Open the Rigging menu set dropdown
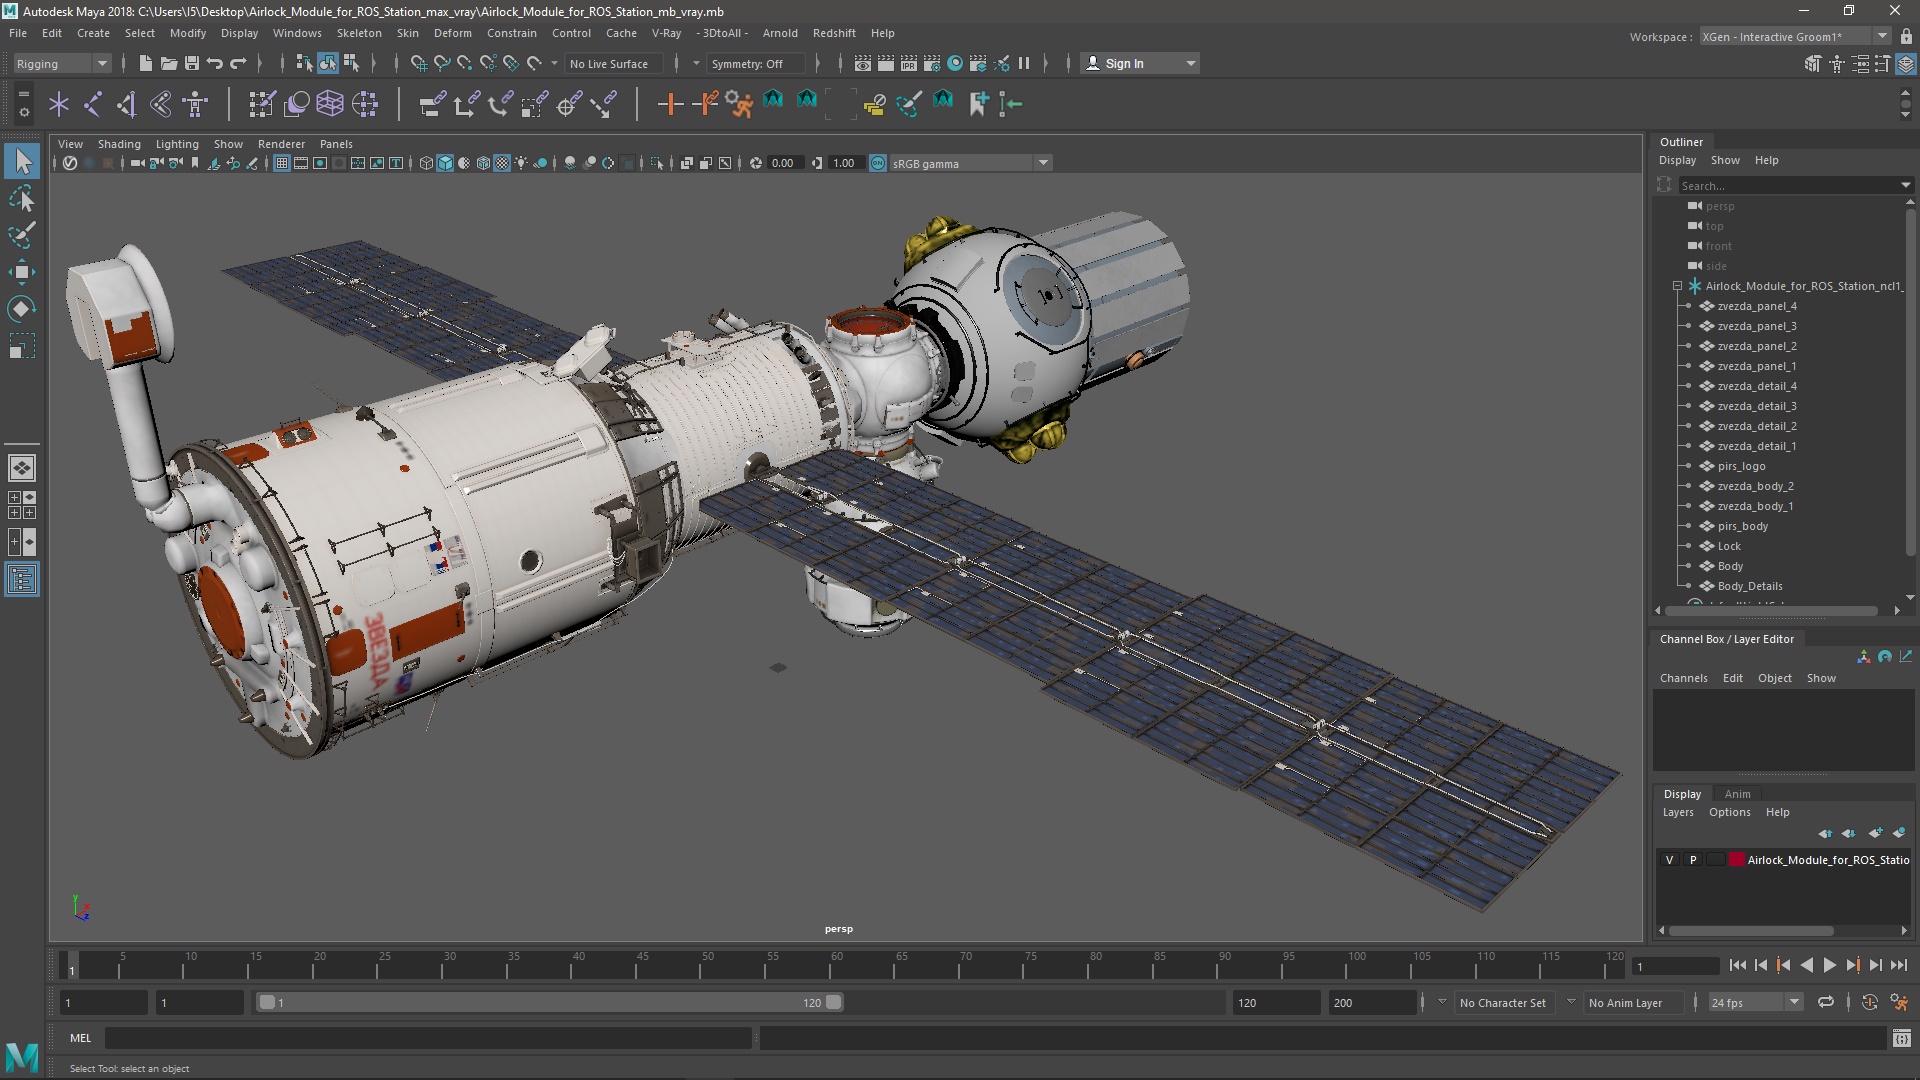The height and width of the screenshot is (1080, 1920). tap(62, 63)
